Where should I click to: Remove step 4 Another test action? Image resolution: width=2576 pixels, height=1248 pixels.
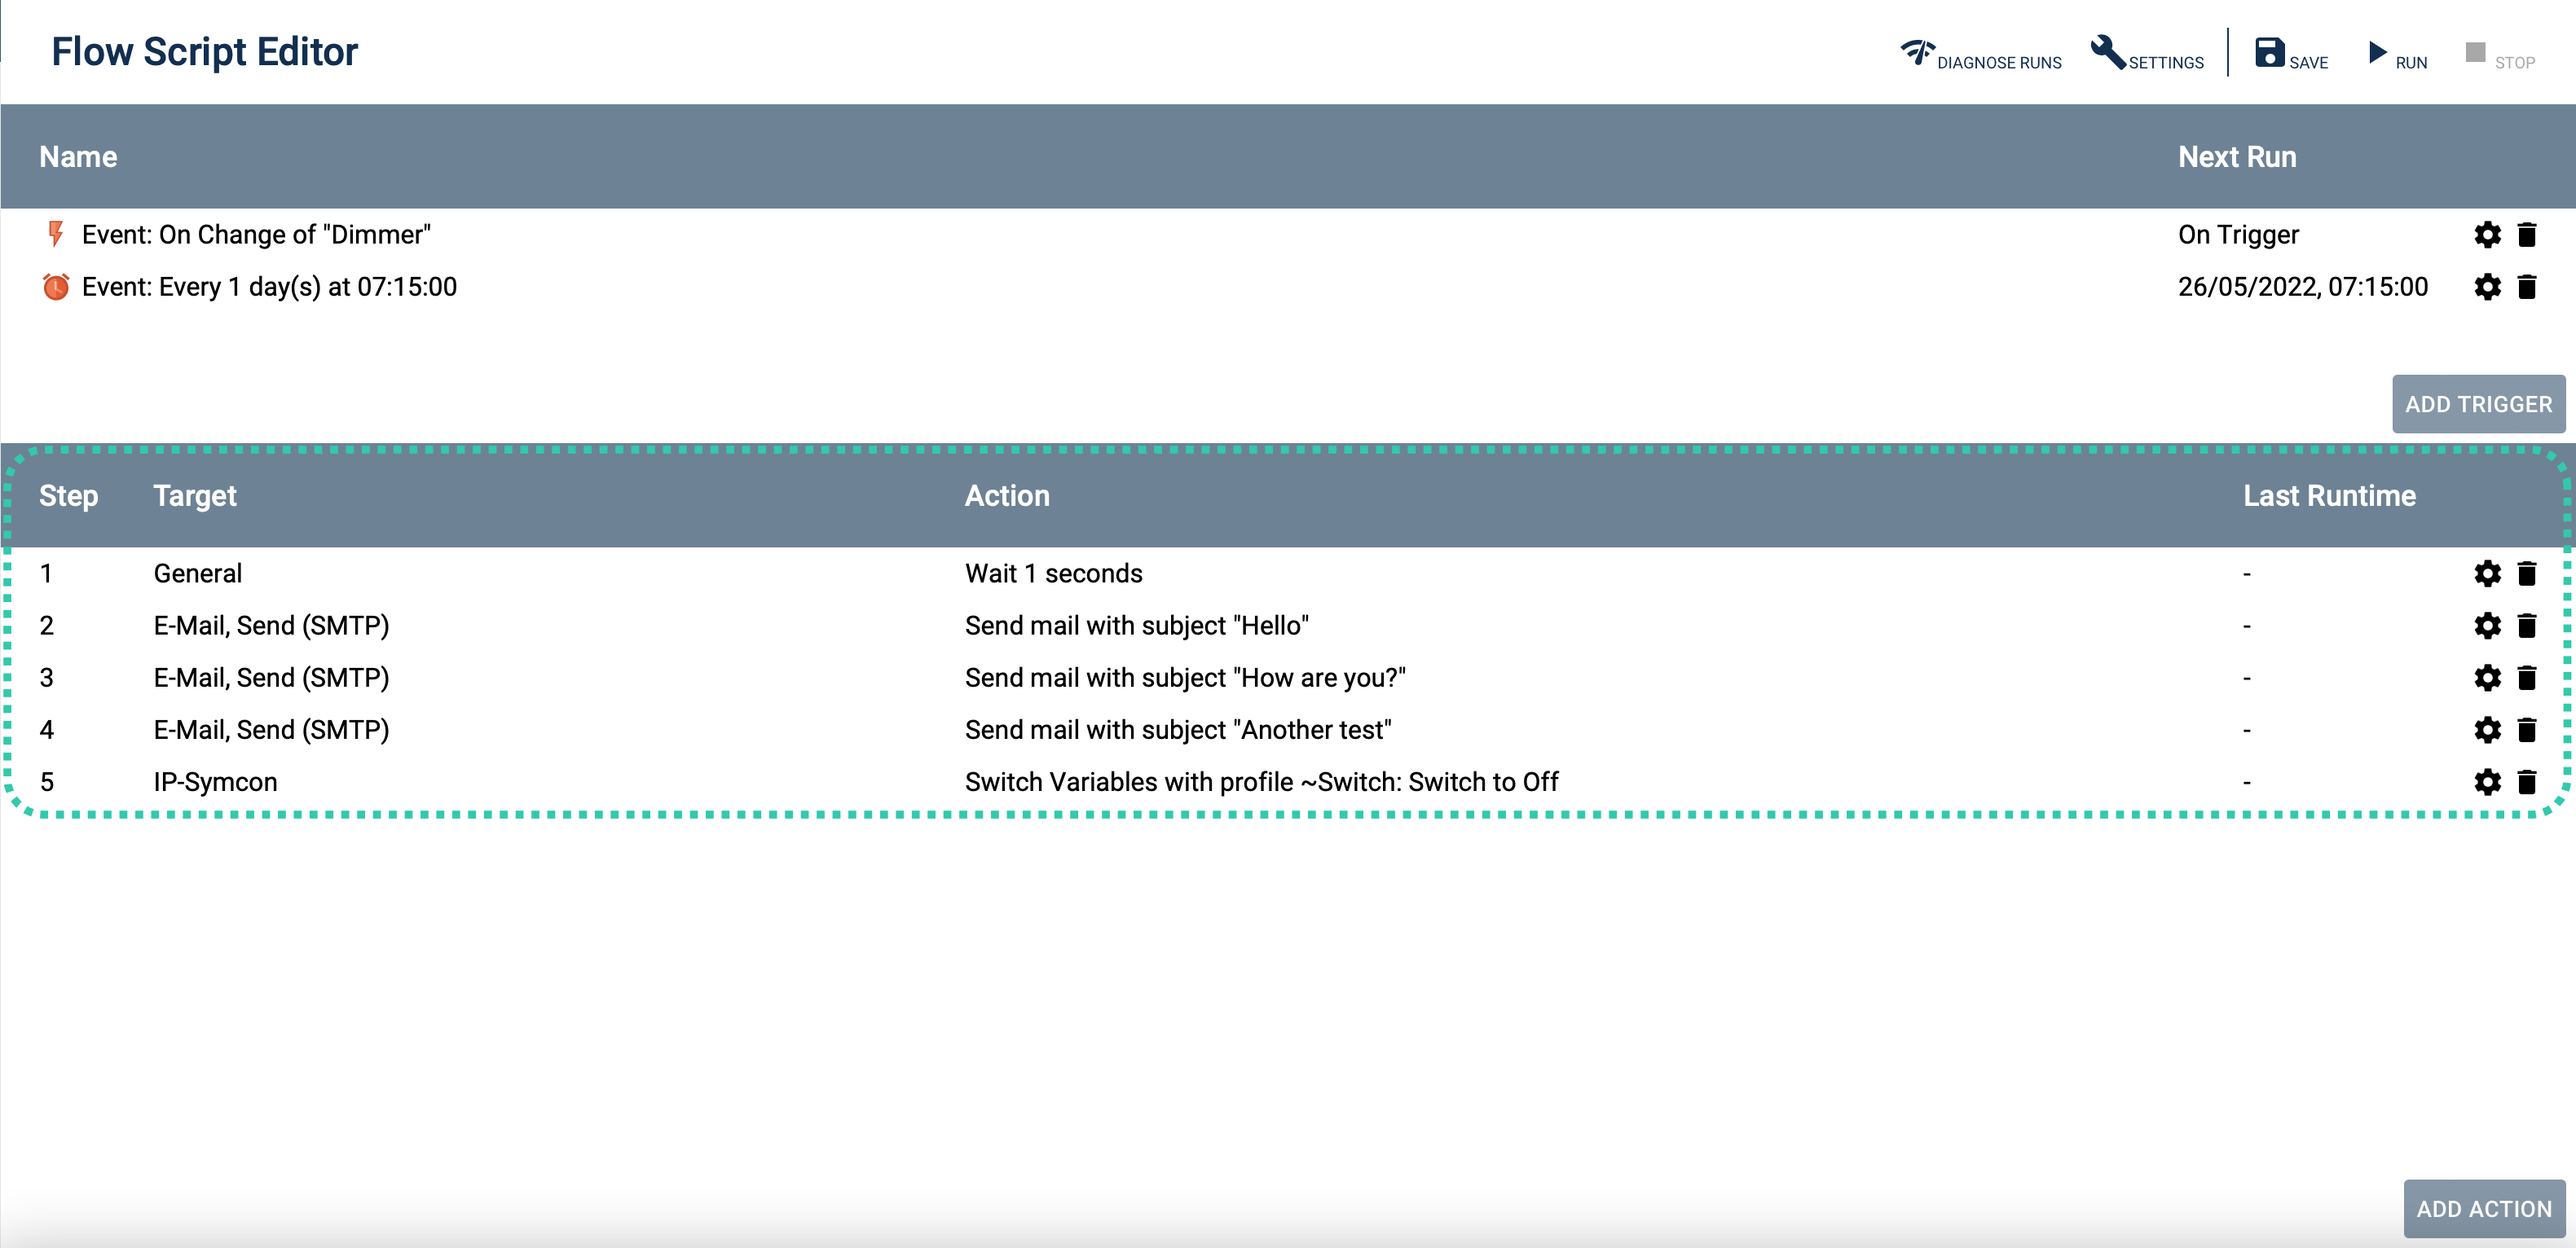(x=2526, y=730)
